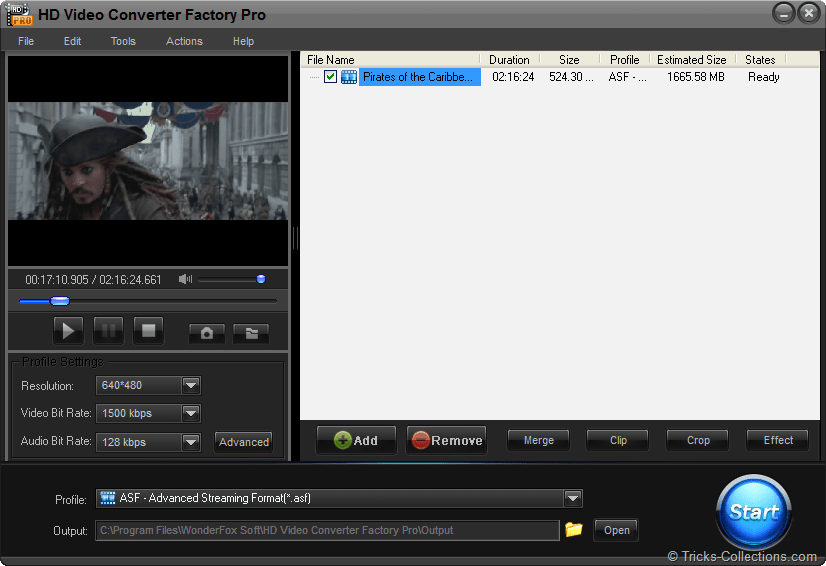This screenshot has height=566, width=826.
Task: Click the Merge button
Action: (538, 440)
